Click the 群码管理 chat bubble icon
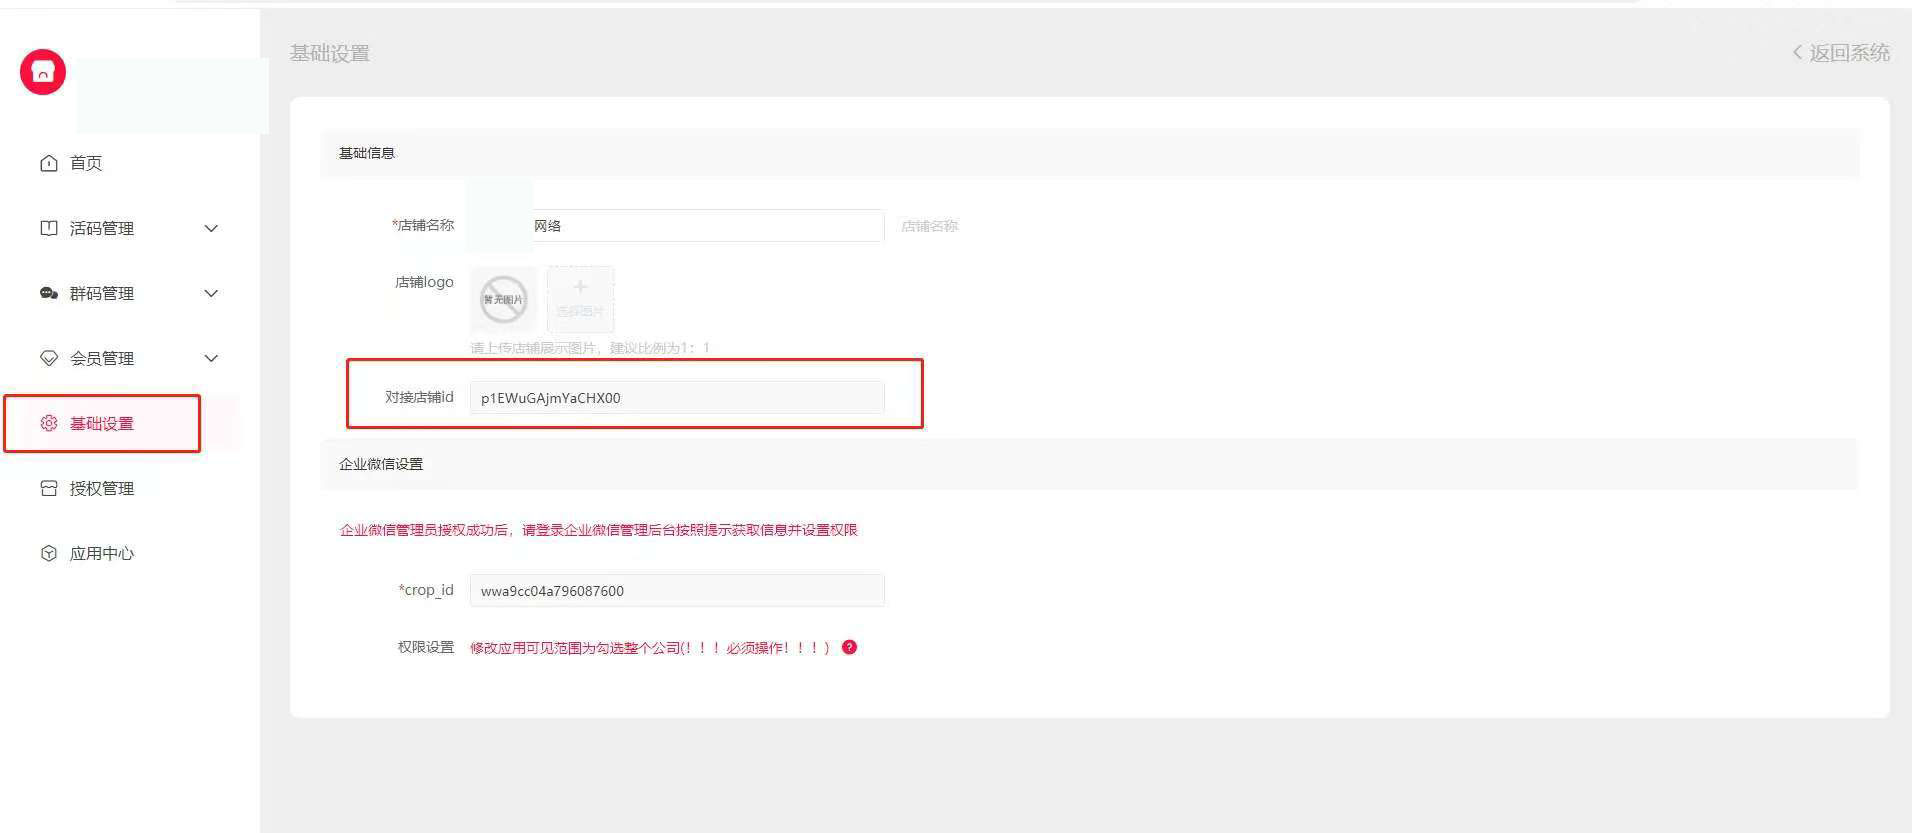This screenshot has width=1912, height=833. [x=48, y=293]
